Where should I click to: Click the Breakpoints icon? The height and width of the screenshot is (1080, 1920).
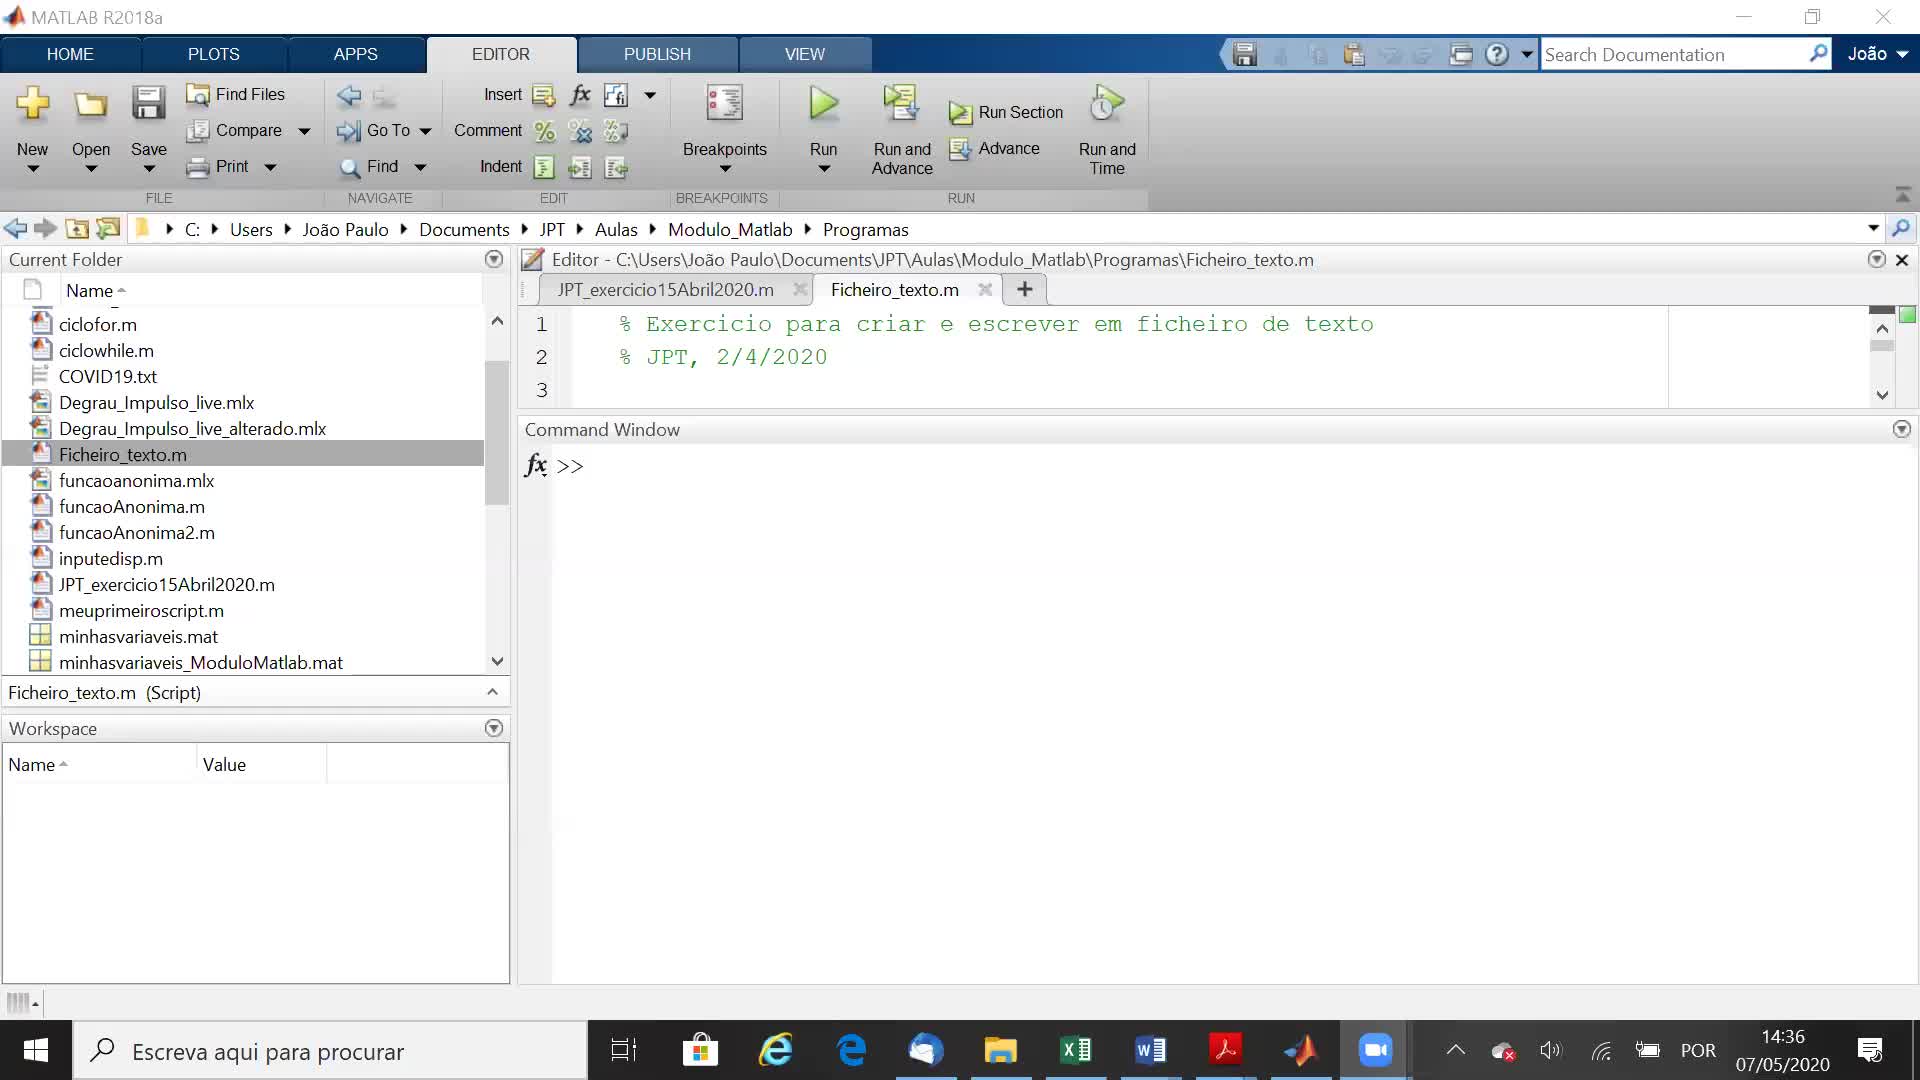click(724, 103)
